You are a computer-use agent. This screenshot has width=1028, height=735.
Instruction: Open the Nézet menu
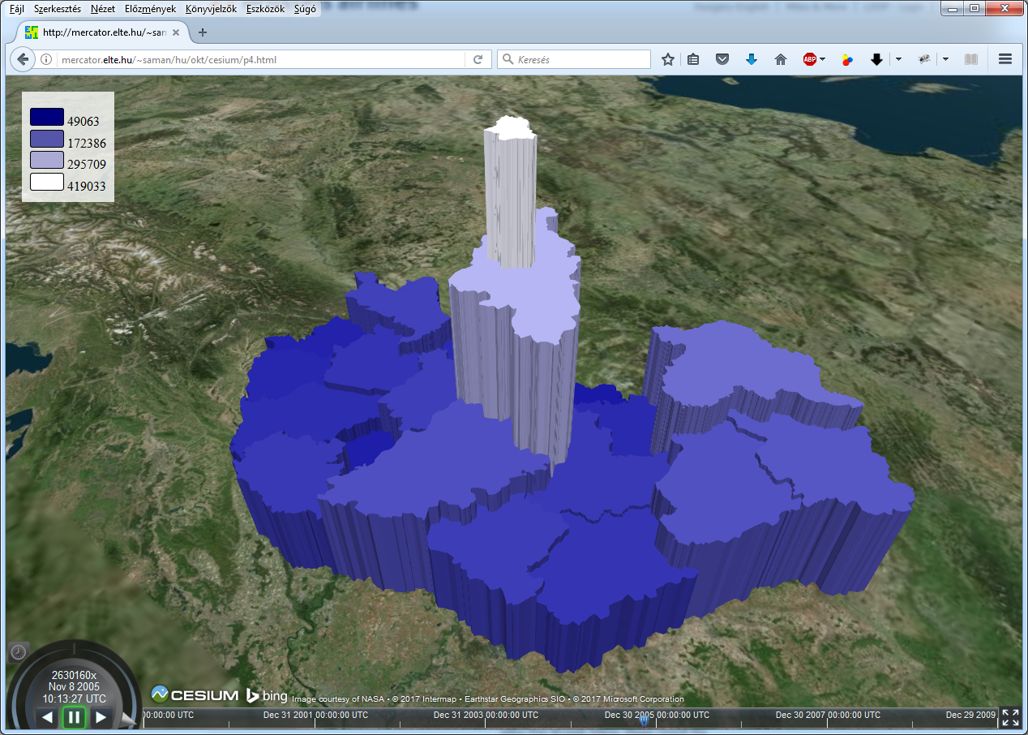[102, 9]
